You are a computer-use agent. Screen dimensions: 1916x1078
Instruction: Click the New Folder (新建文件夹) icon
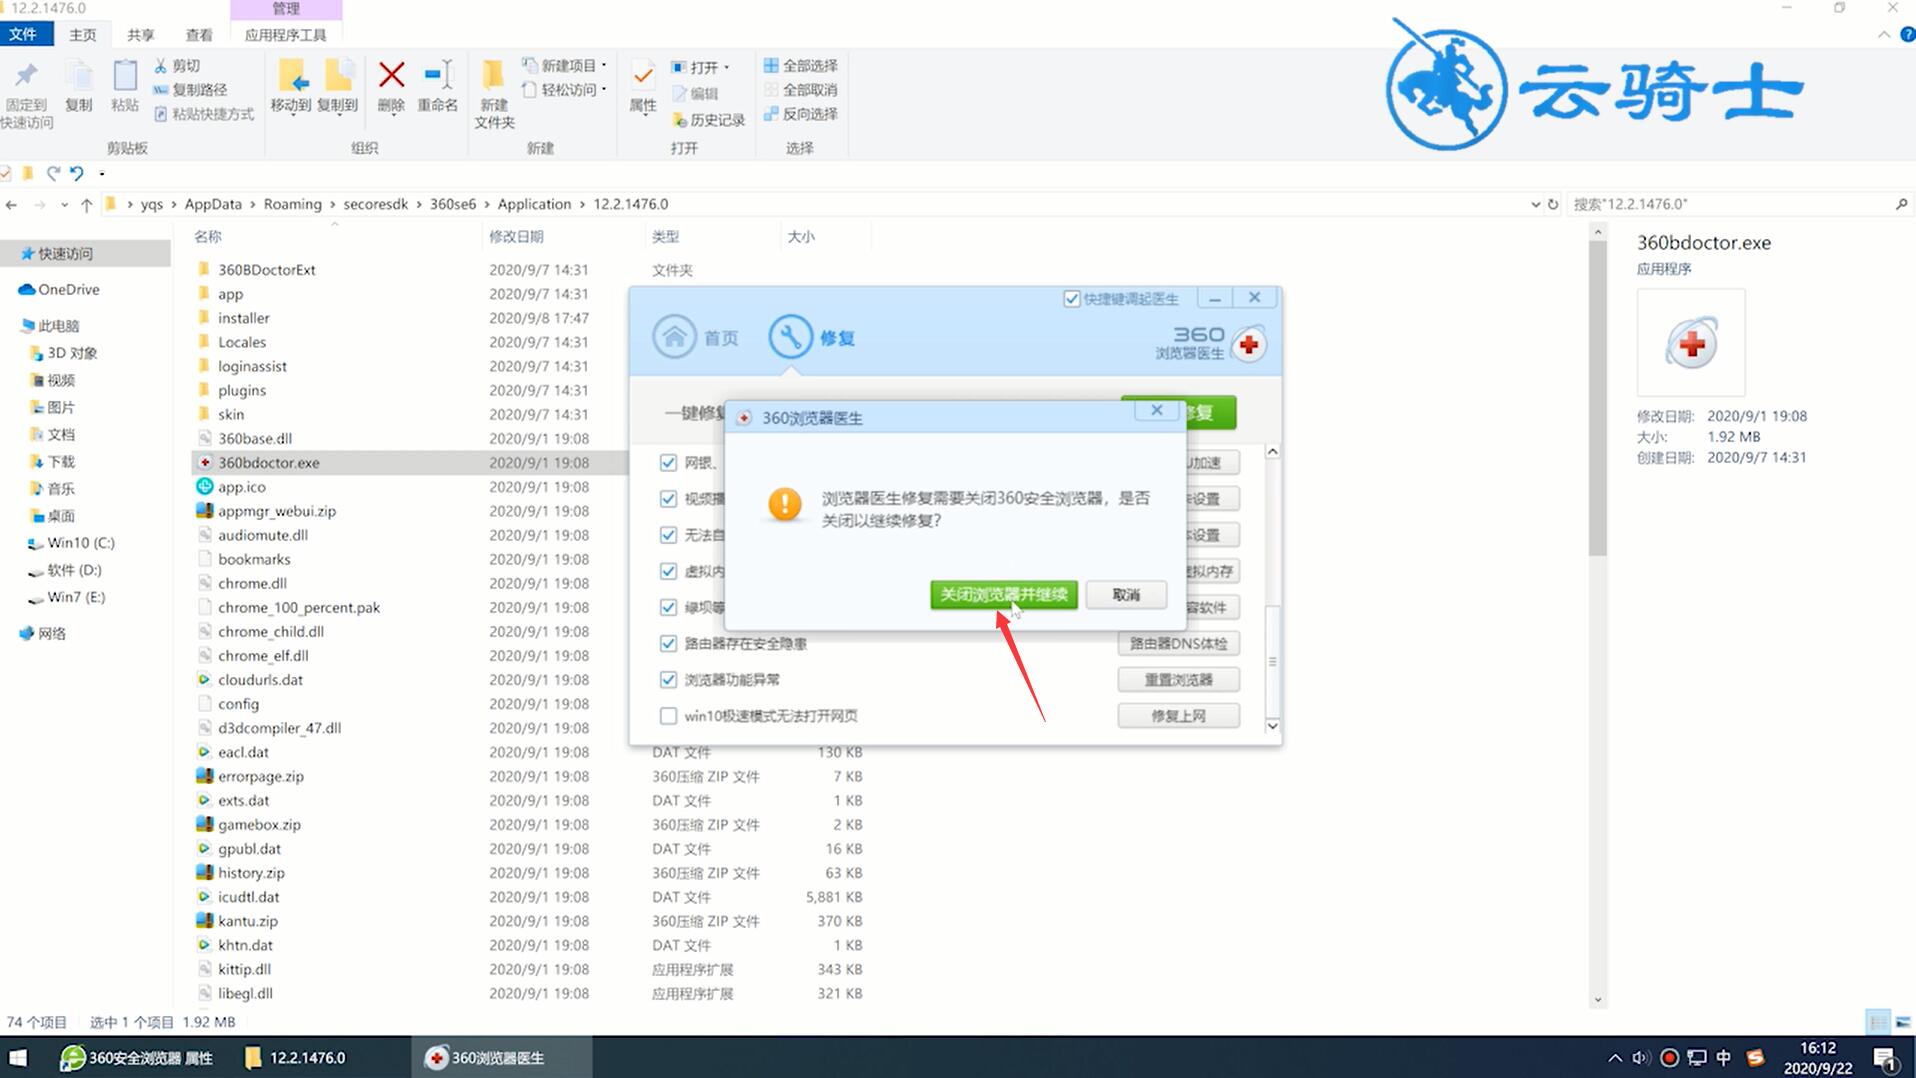(x=493, y=76)
